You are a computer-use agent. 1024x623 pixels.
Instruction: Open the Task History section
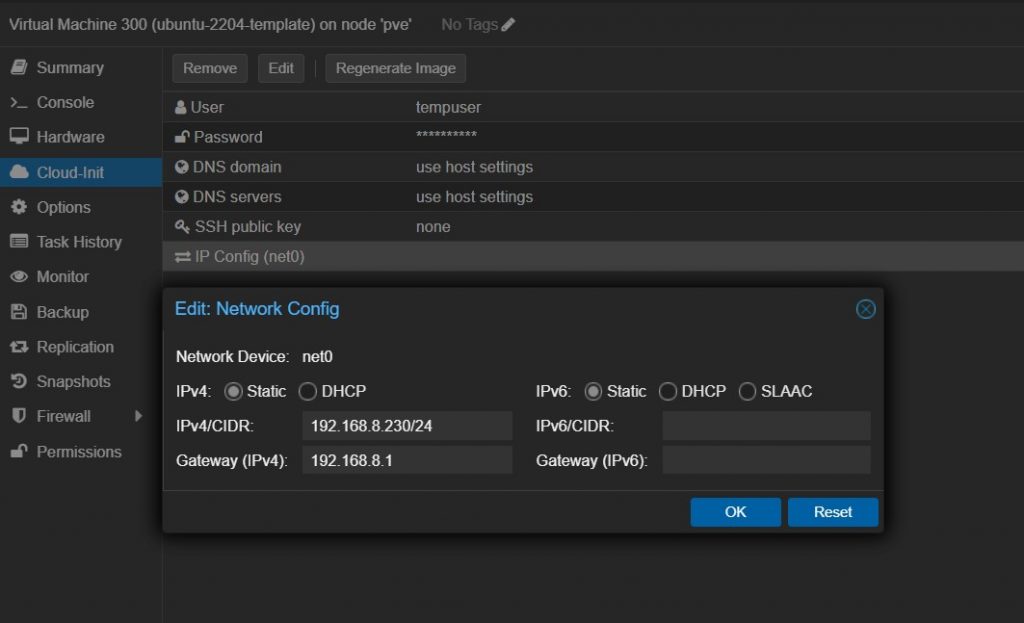[78, 242]
